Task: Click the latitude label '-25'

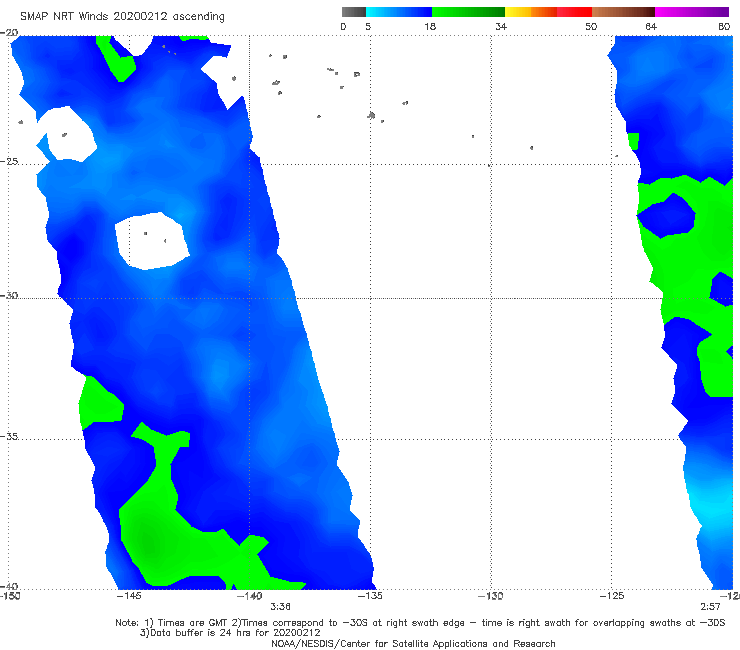Action: (x=9, y=161)
